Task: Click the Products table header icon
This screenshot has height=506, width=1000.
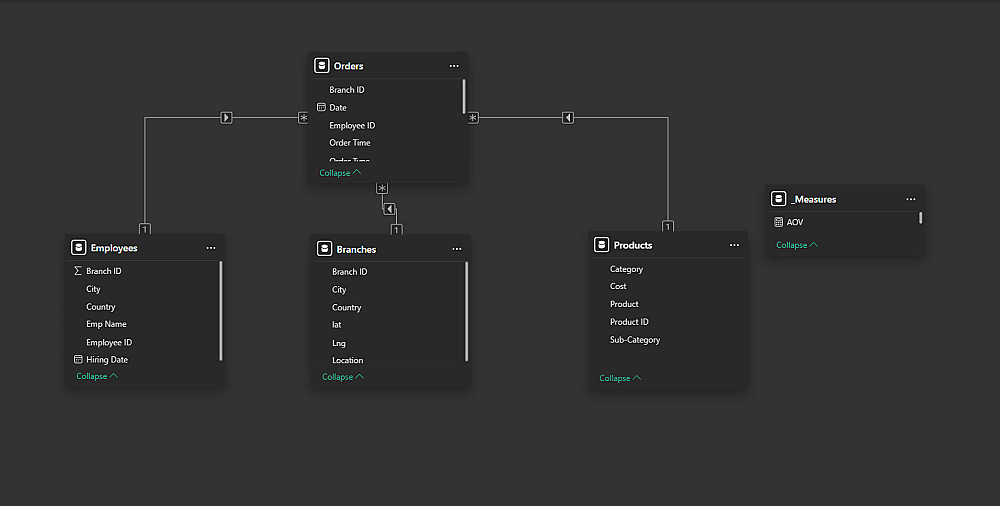Action: tap(601, 245)
